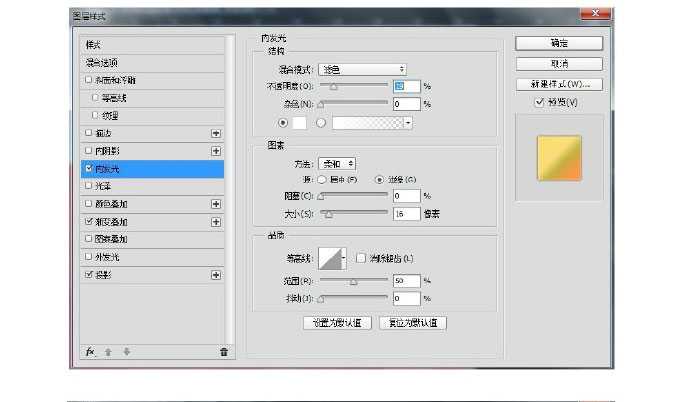690x402 pixels.
Task: Select the 混合选项 entry in left list
Action: tap(152, 63)
